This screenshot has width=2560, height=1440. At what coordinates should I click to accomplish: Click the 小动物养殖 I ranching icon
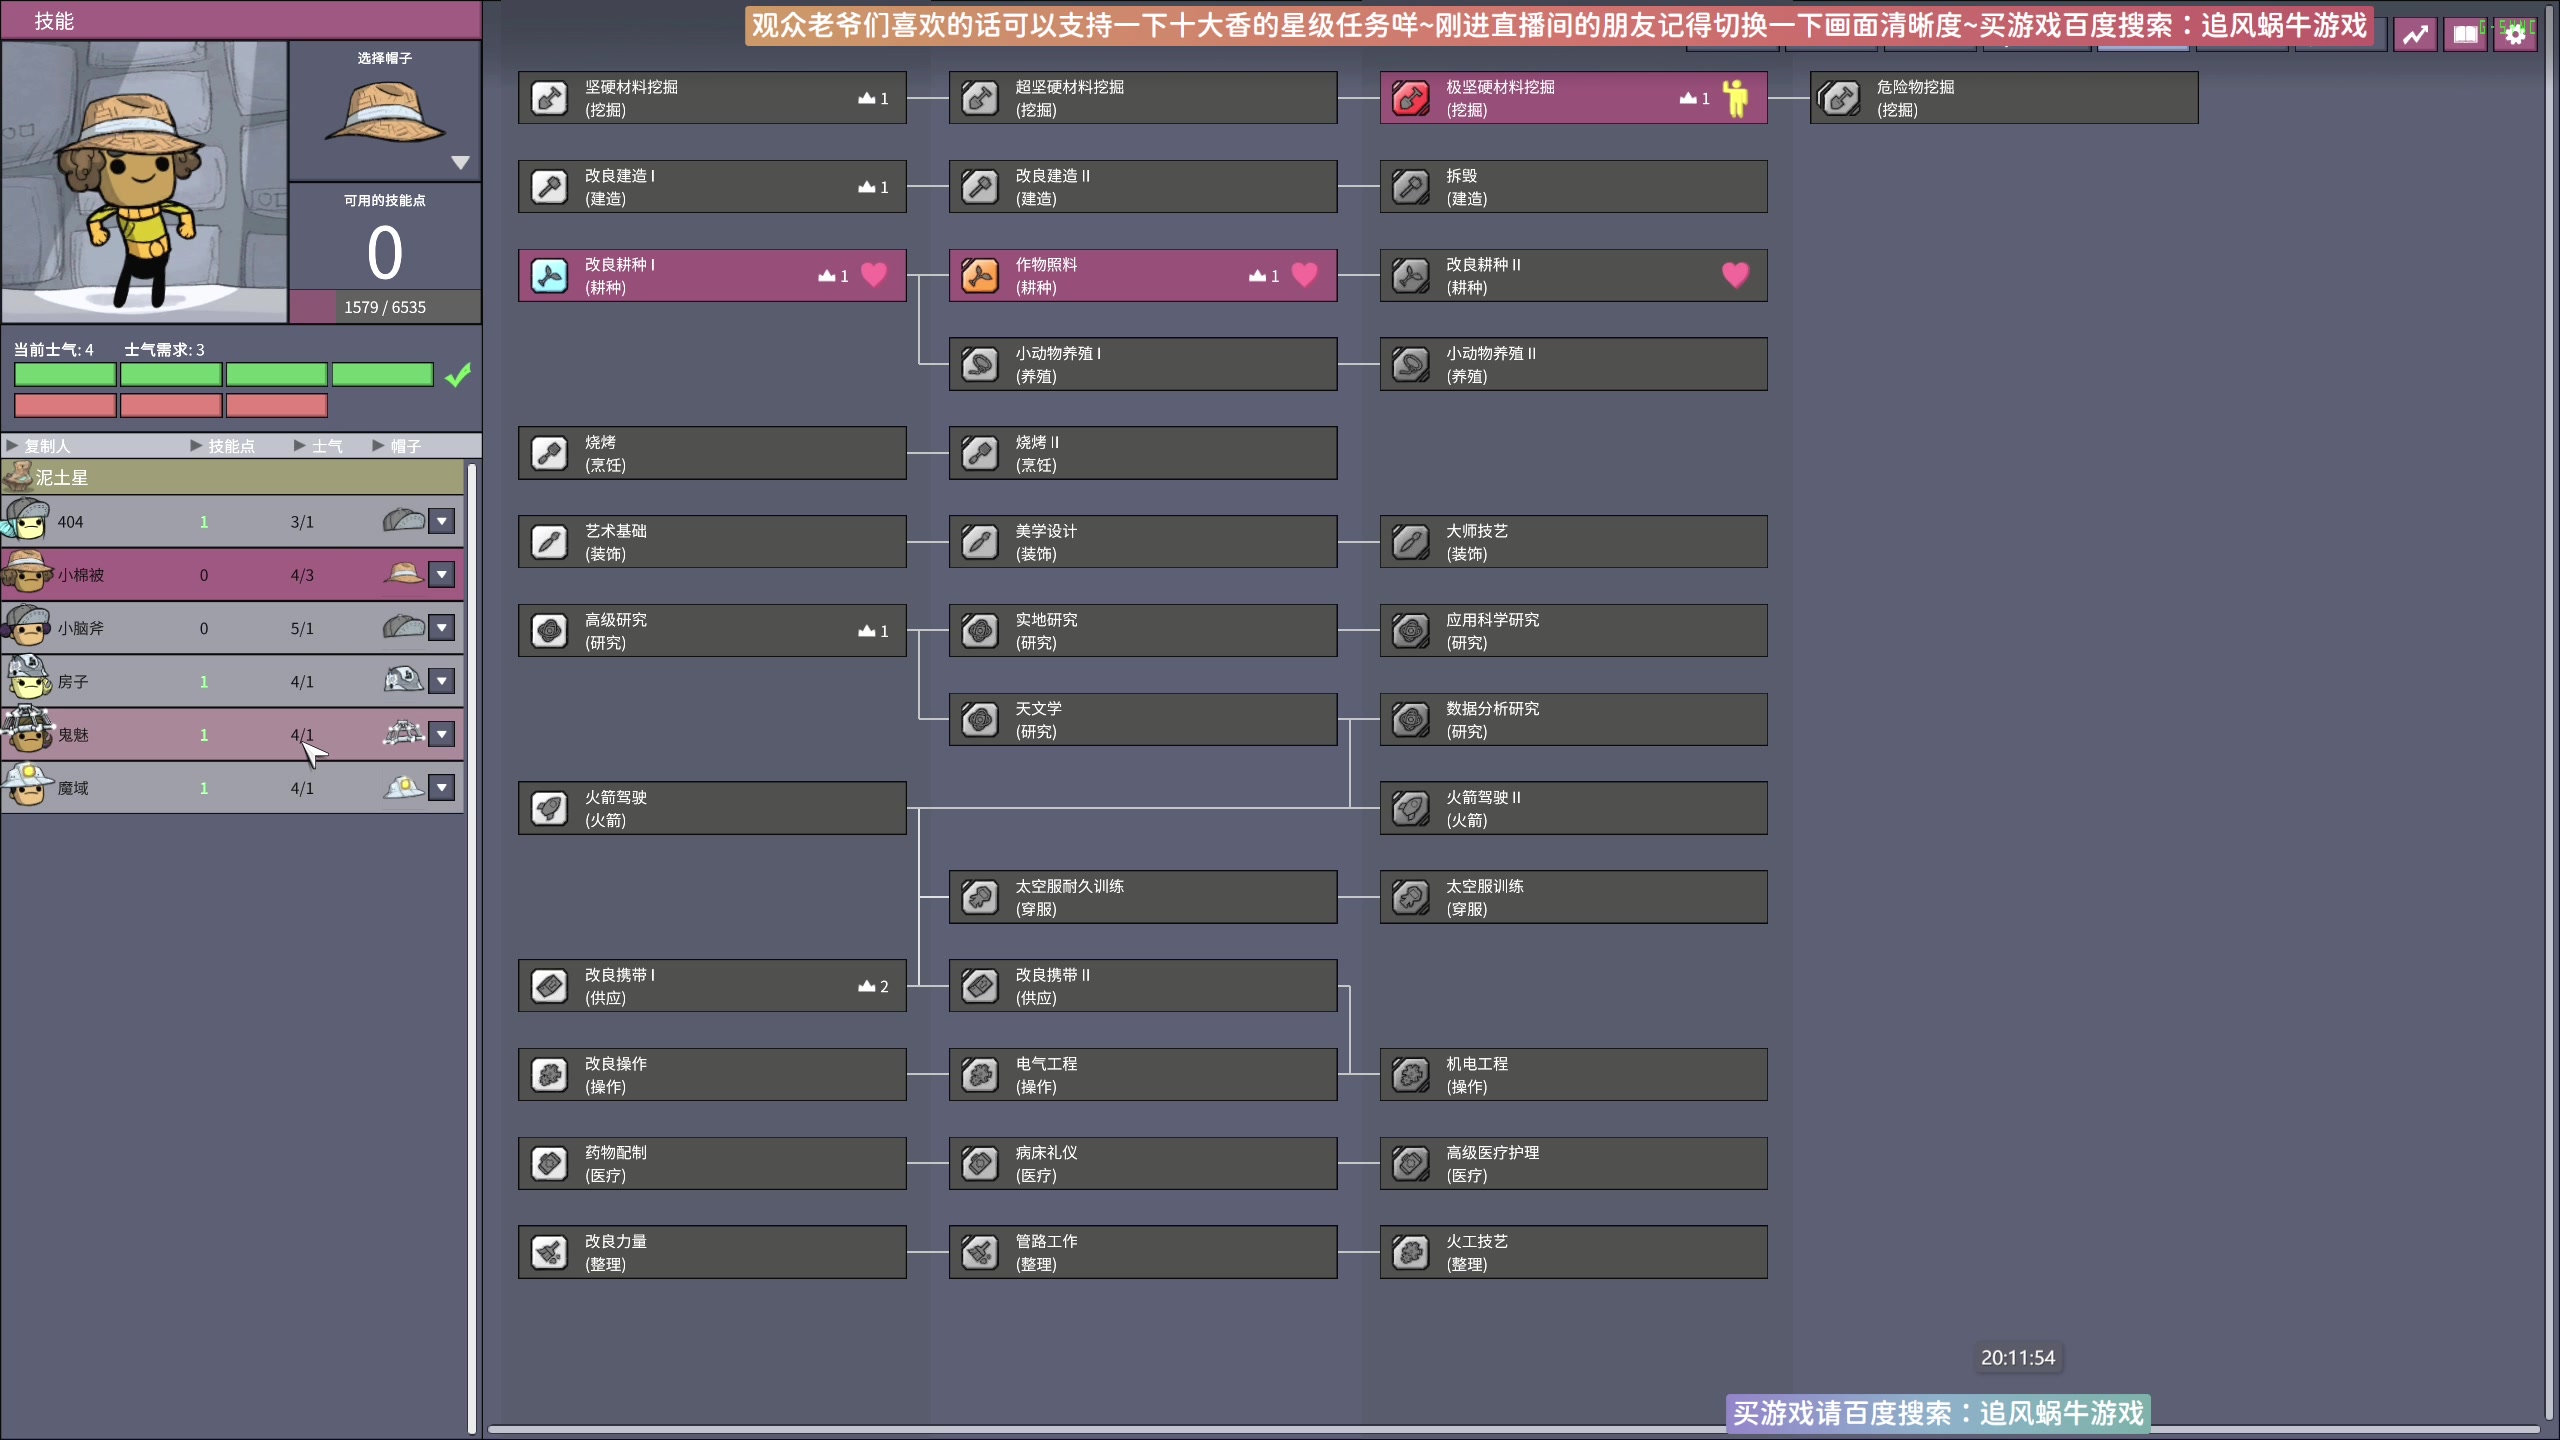(980, 364)
